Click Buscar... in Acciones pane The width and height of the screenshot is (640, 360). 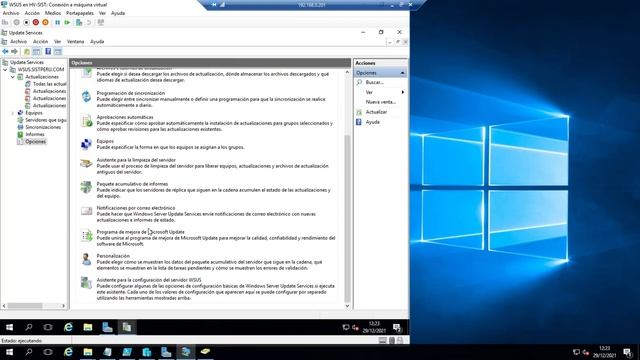(x=374, y=82)
